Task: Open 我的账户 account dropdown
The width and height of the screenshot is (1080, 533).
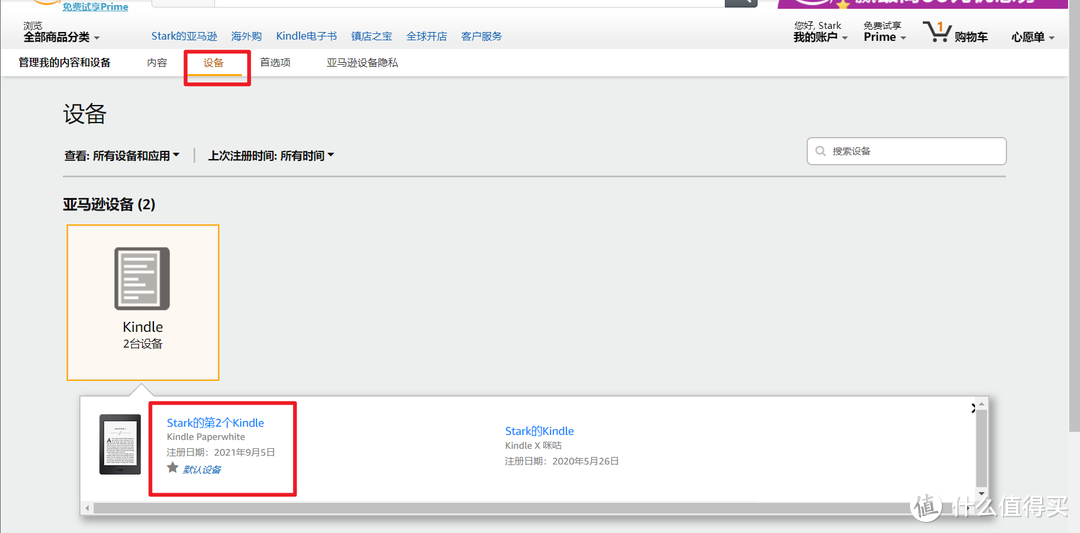Action: pyautogui.click(x=820, y=37)
